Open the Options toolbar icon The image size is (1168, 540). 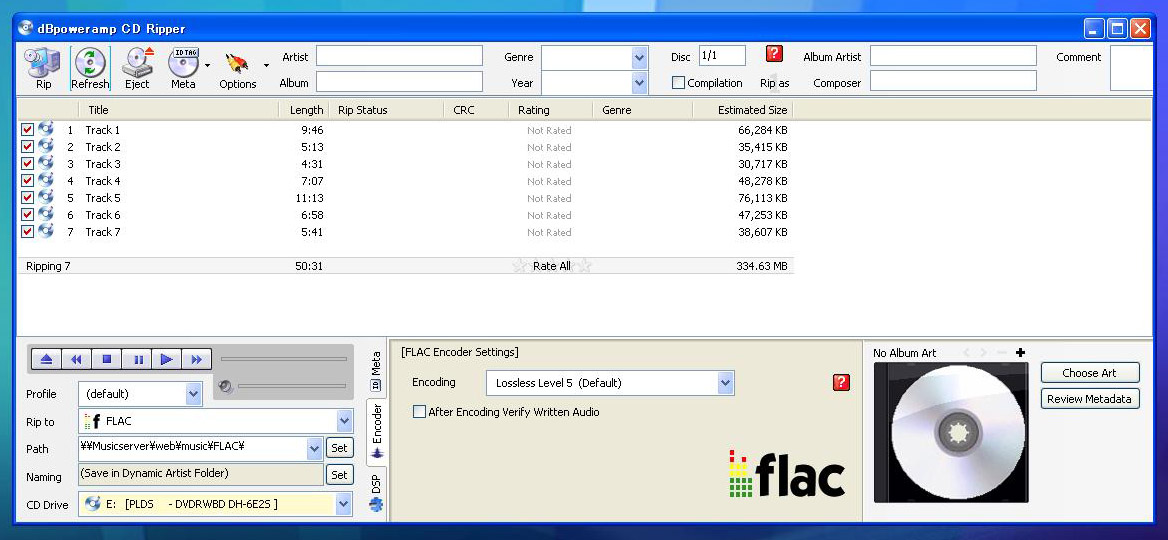[x=238, y=69]
